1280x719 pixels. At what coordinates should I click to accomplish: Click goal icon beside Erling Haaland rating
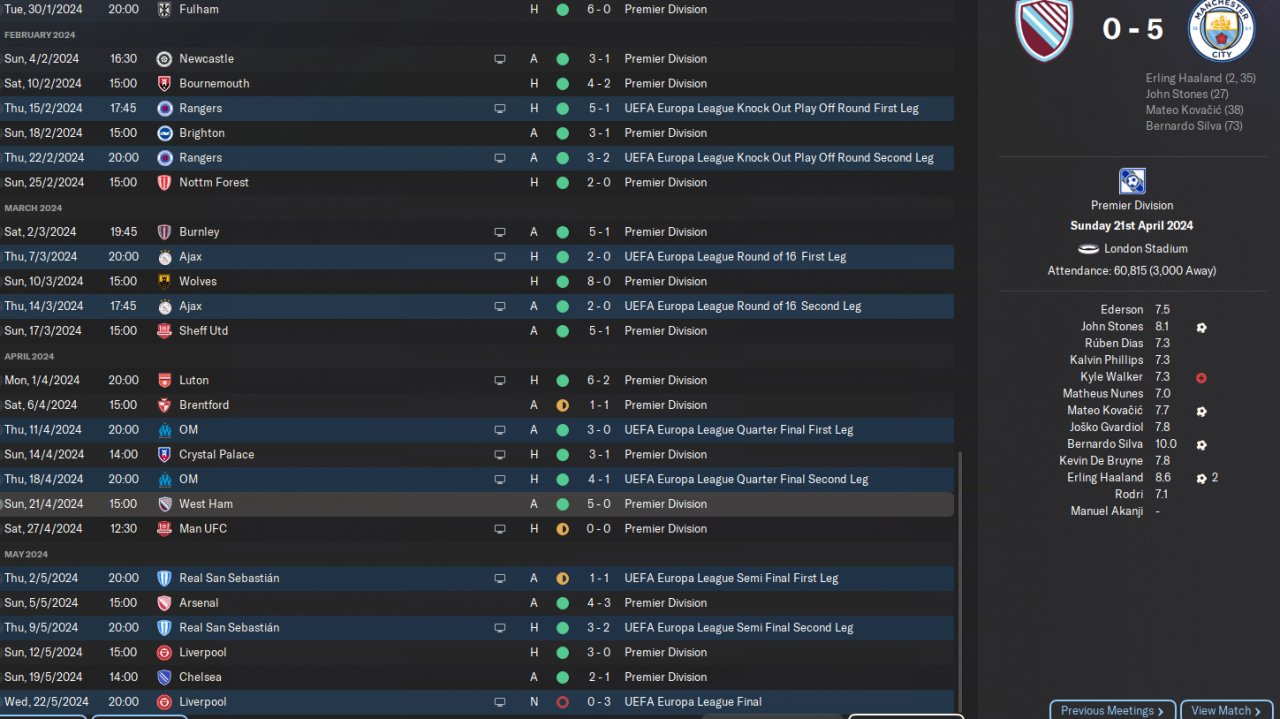point(1201,479)
